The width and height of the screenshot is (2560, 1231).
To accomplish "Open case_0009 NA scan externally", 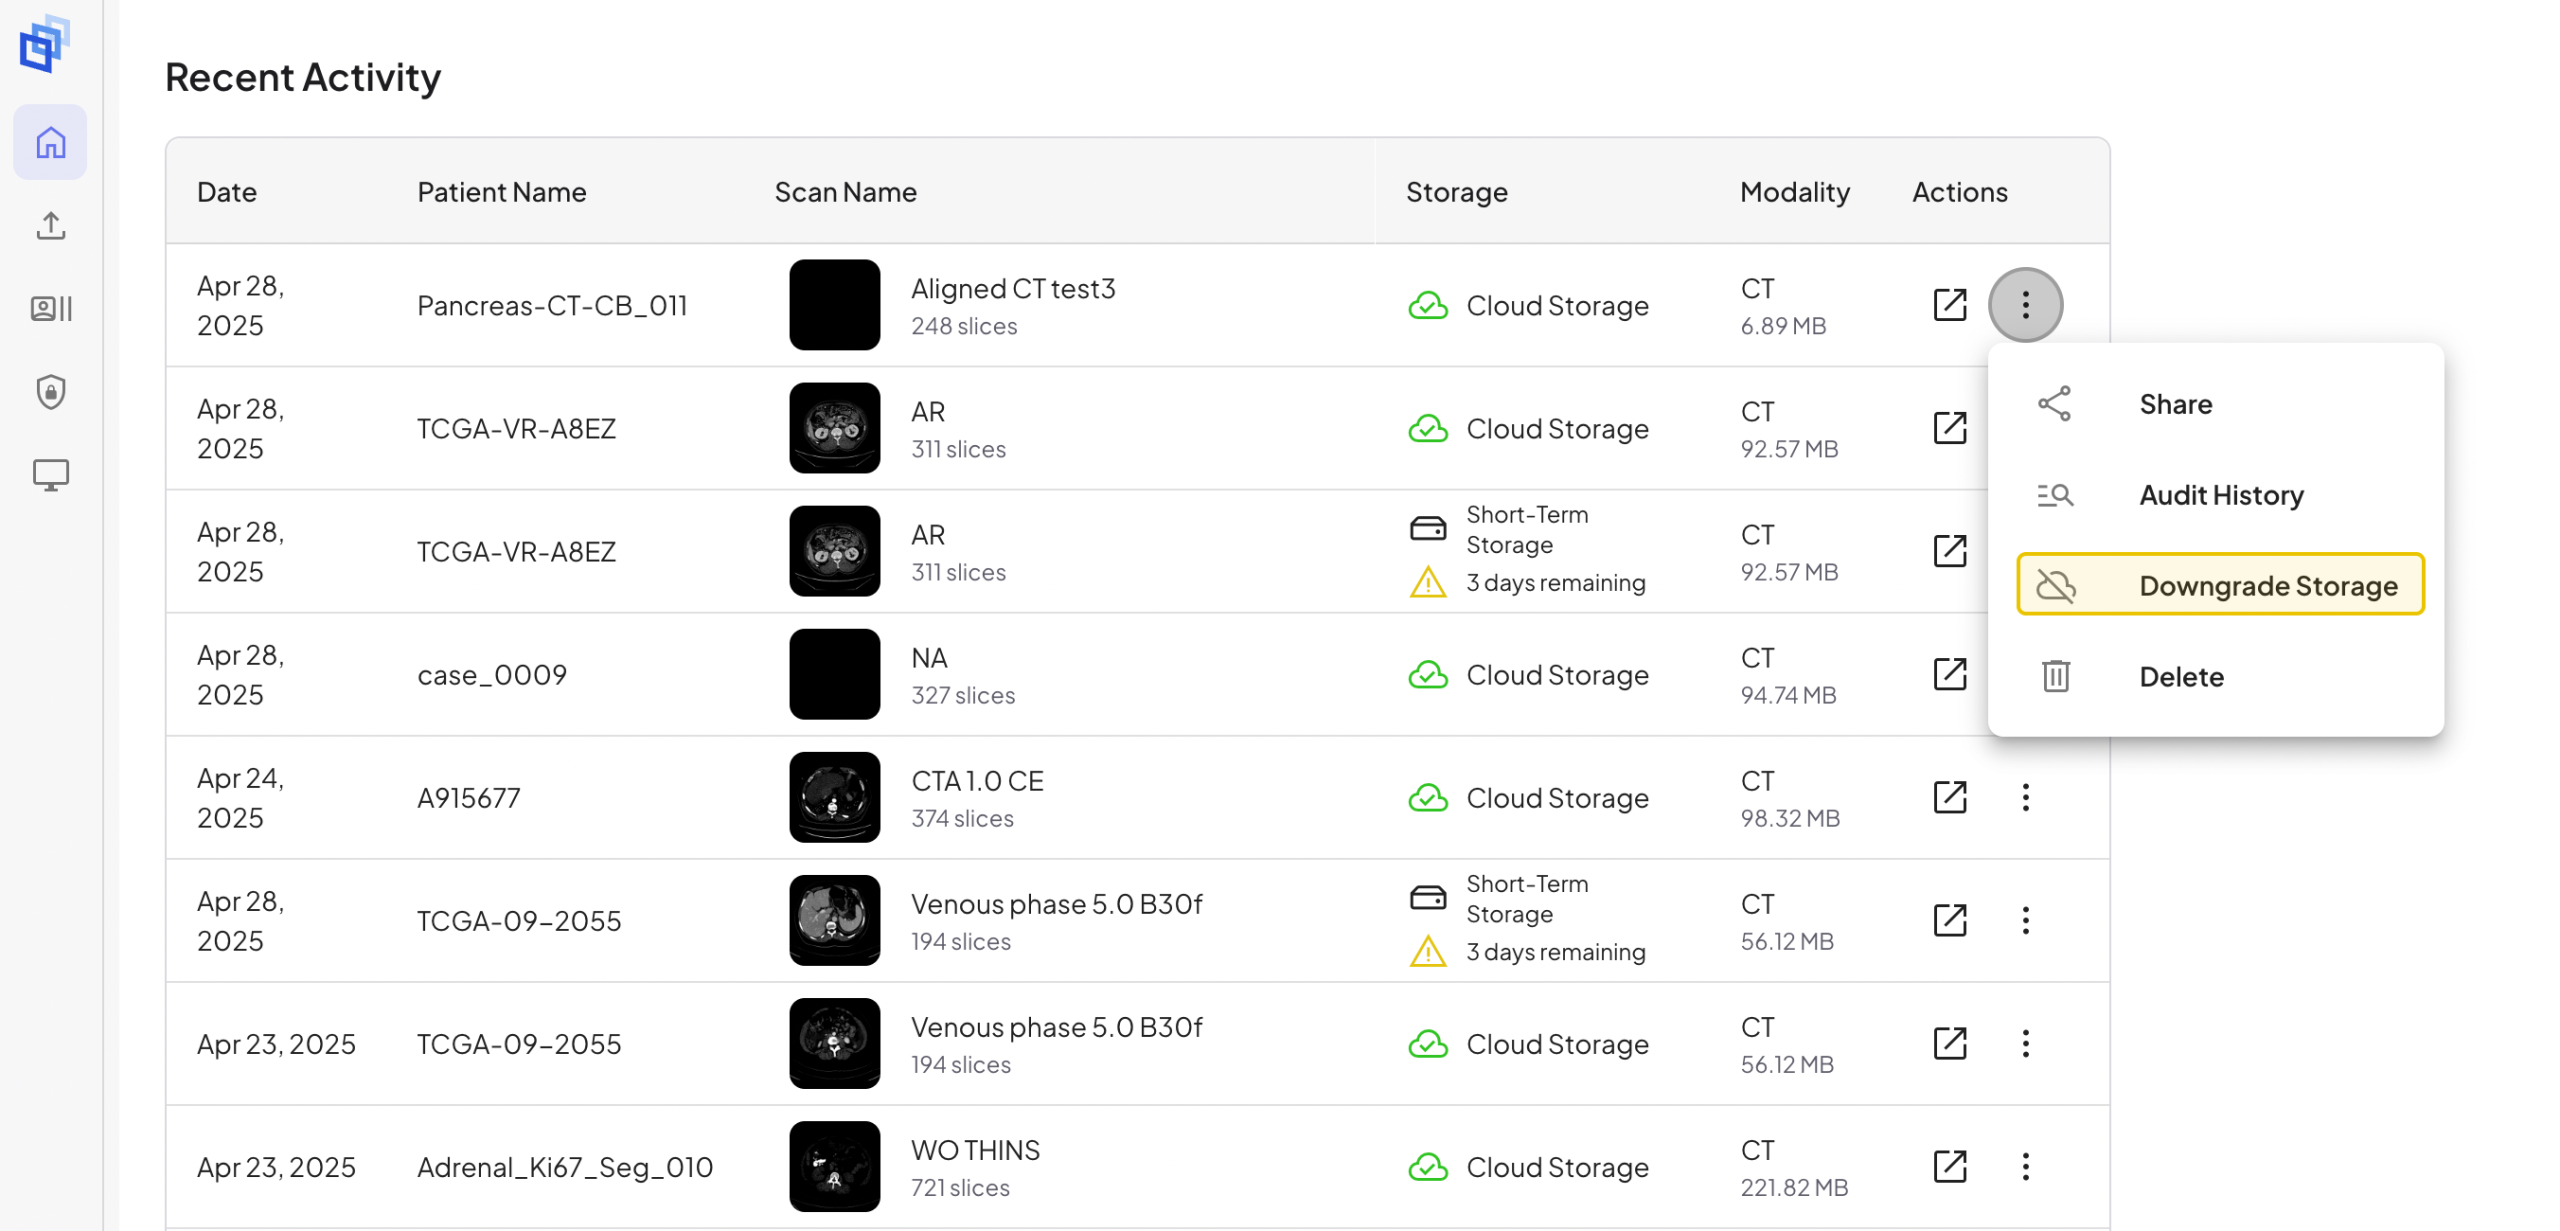I will click(1949, 674).
